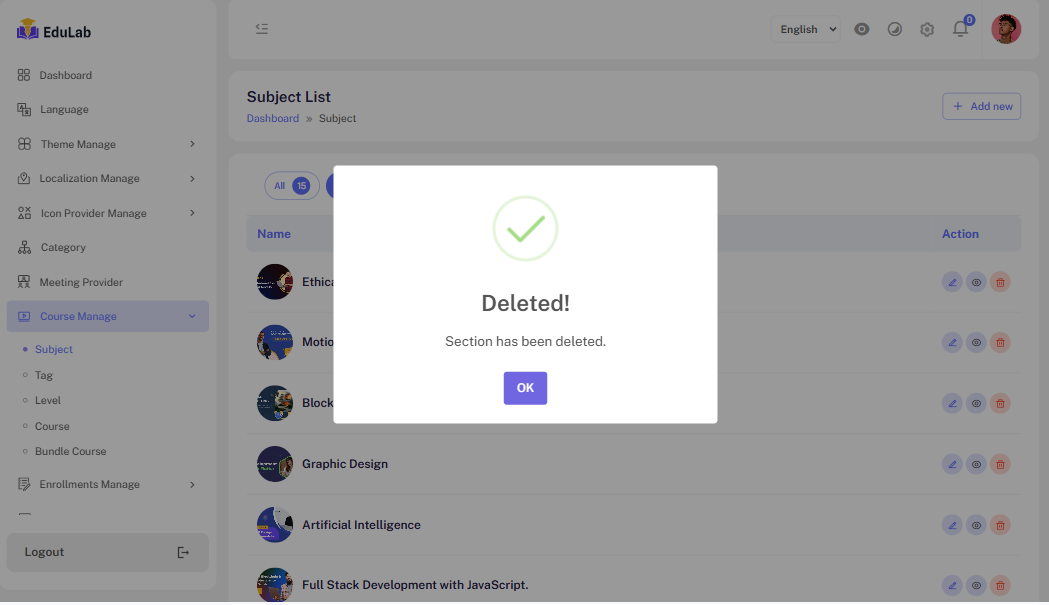Click the Add new button
1049x605 pixels.
[981, 106]
